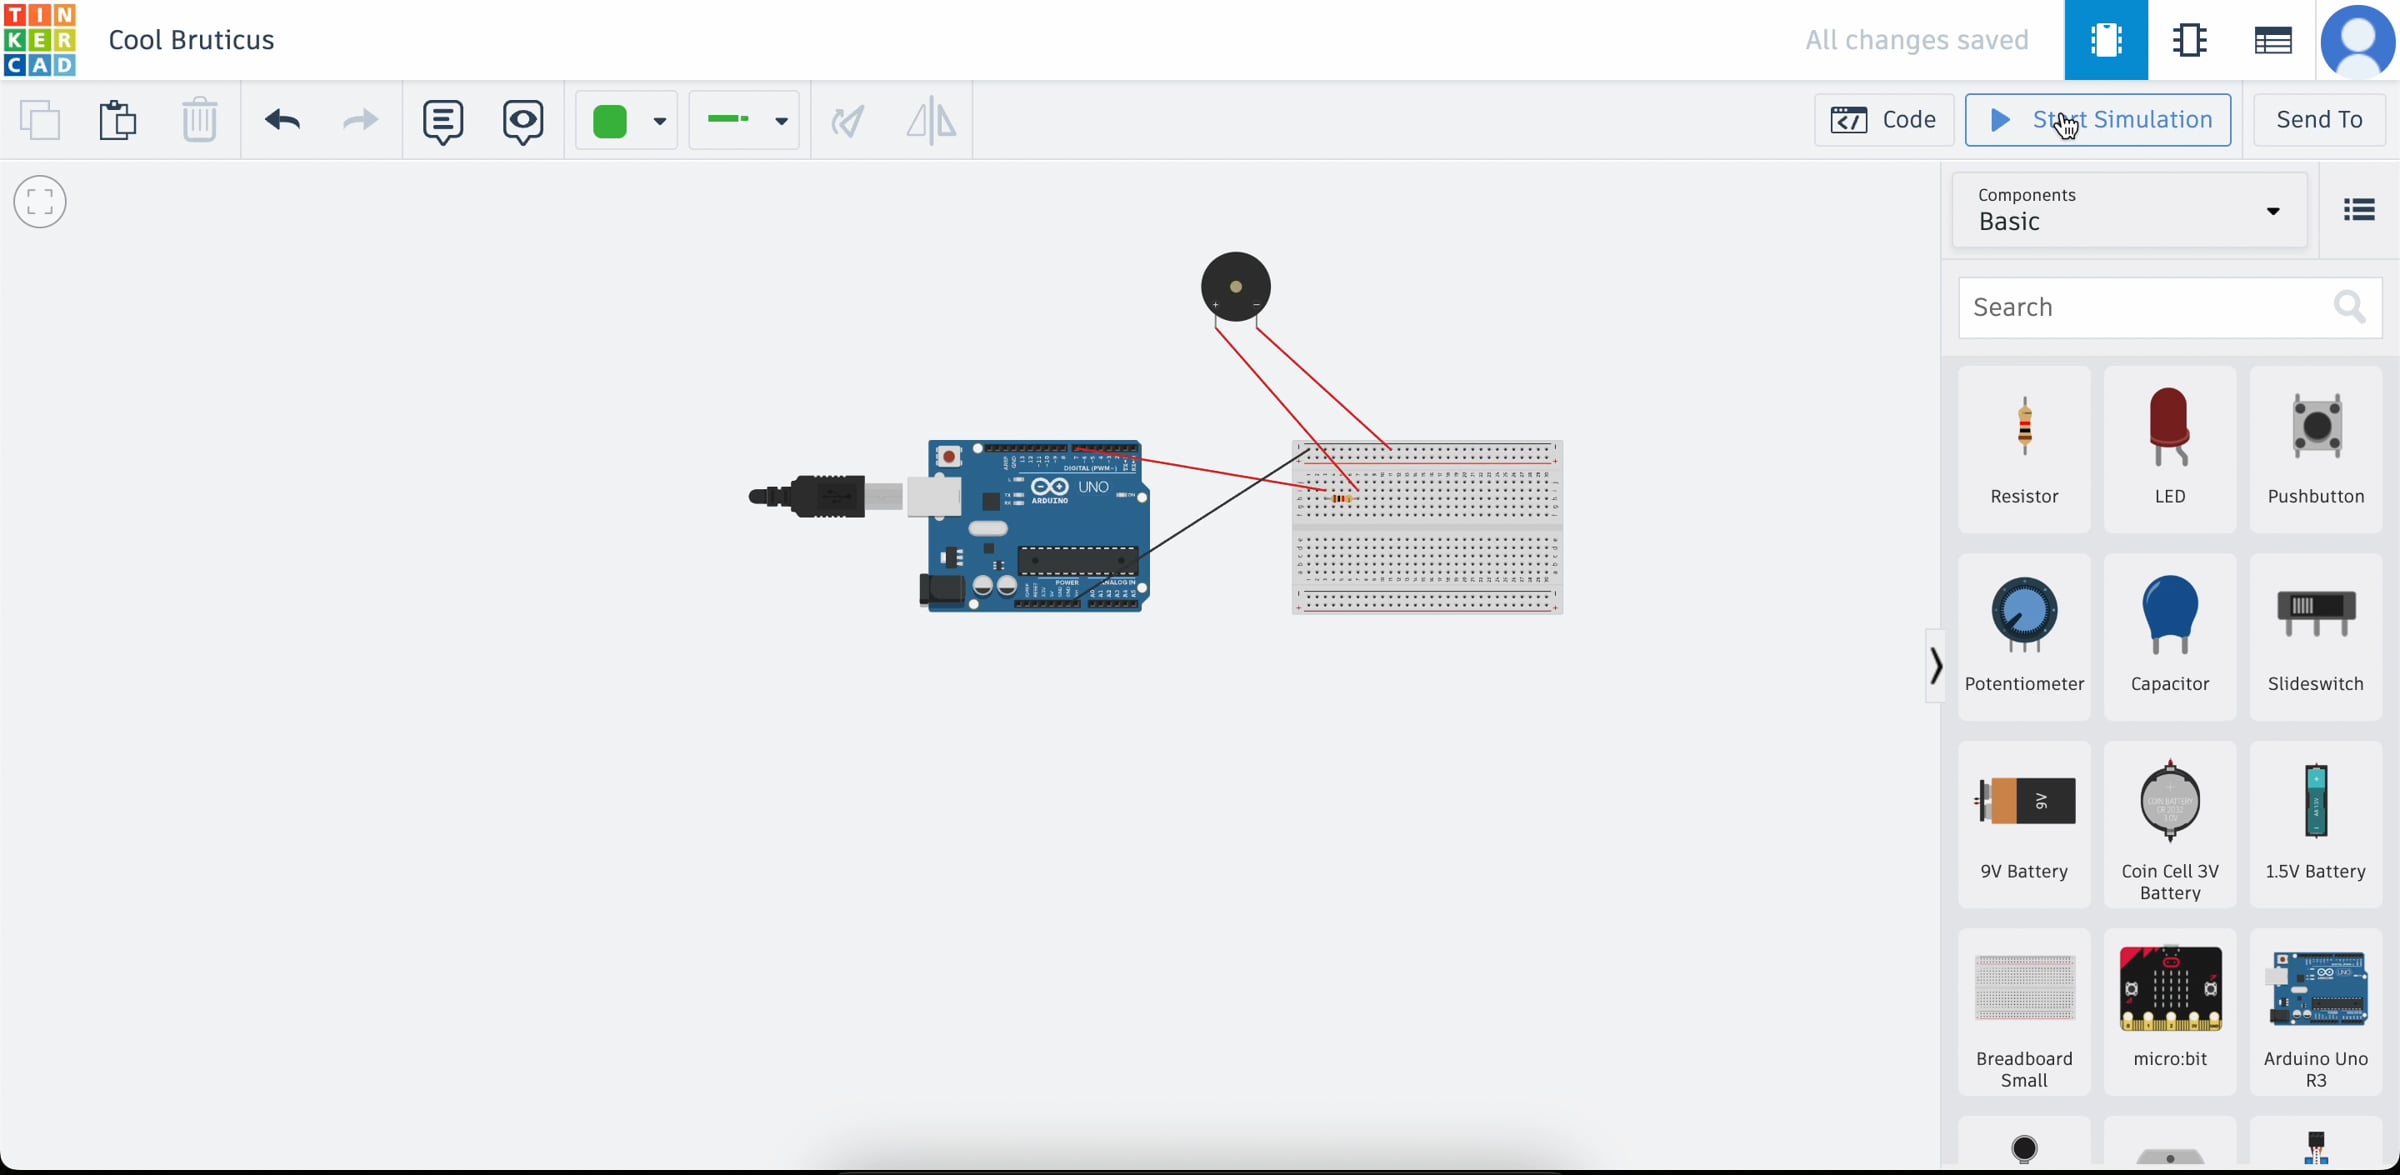2400x1175 pixels.
Task: Toggle the components list view
Action: click(x=2359, y=210)
